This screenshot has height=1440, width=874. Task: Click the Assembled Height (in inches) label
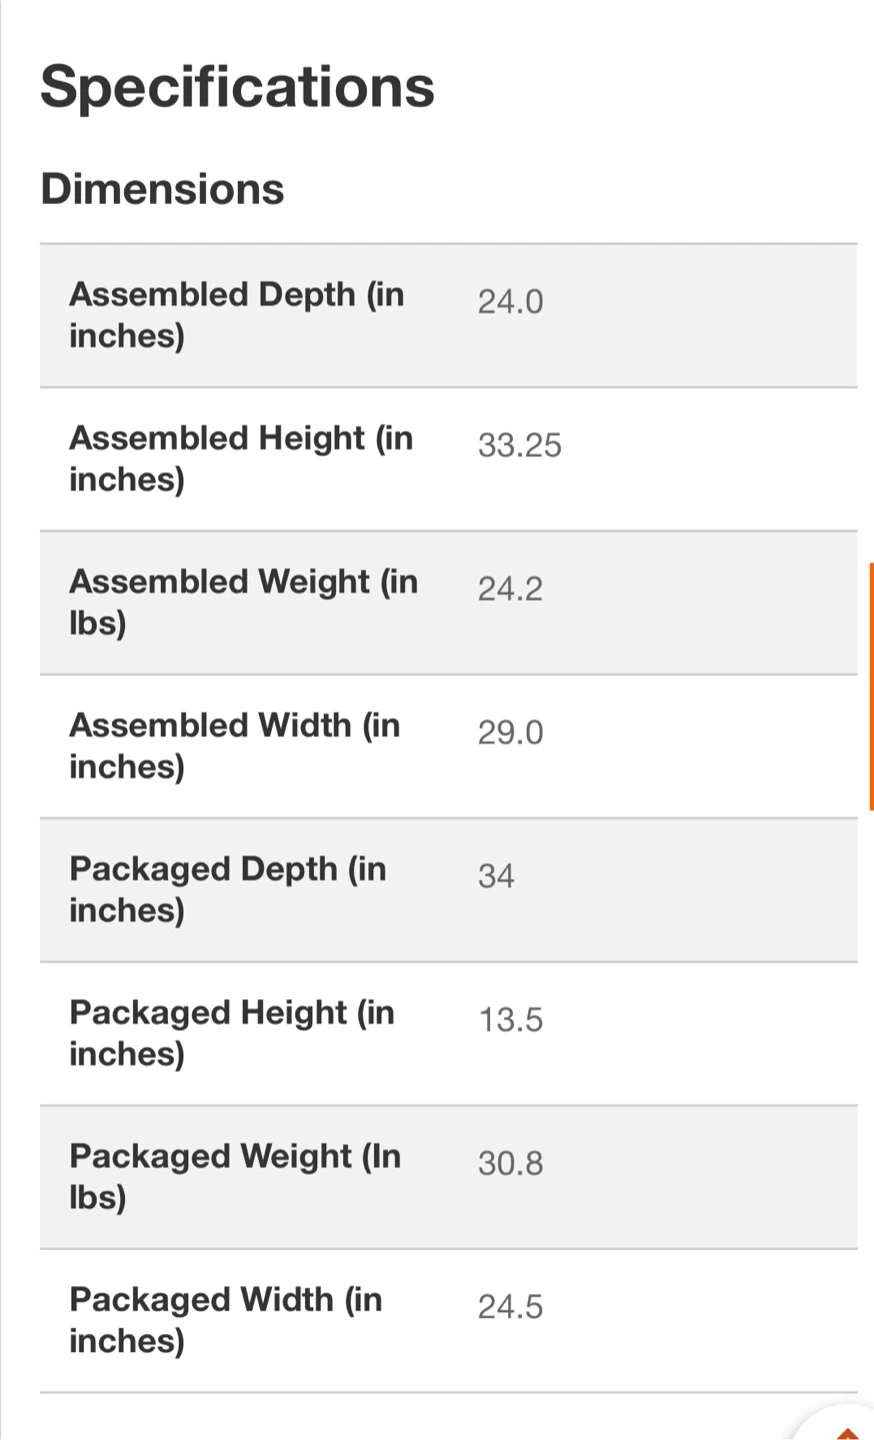click(x=241, y=459)
